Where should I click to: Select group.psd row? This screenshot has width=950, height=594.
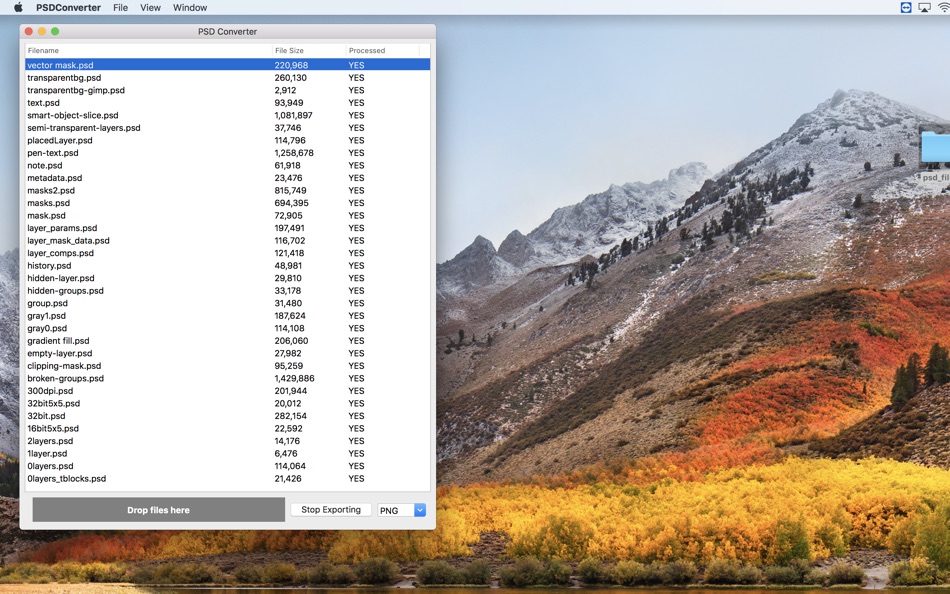[228, 303]
